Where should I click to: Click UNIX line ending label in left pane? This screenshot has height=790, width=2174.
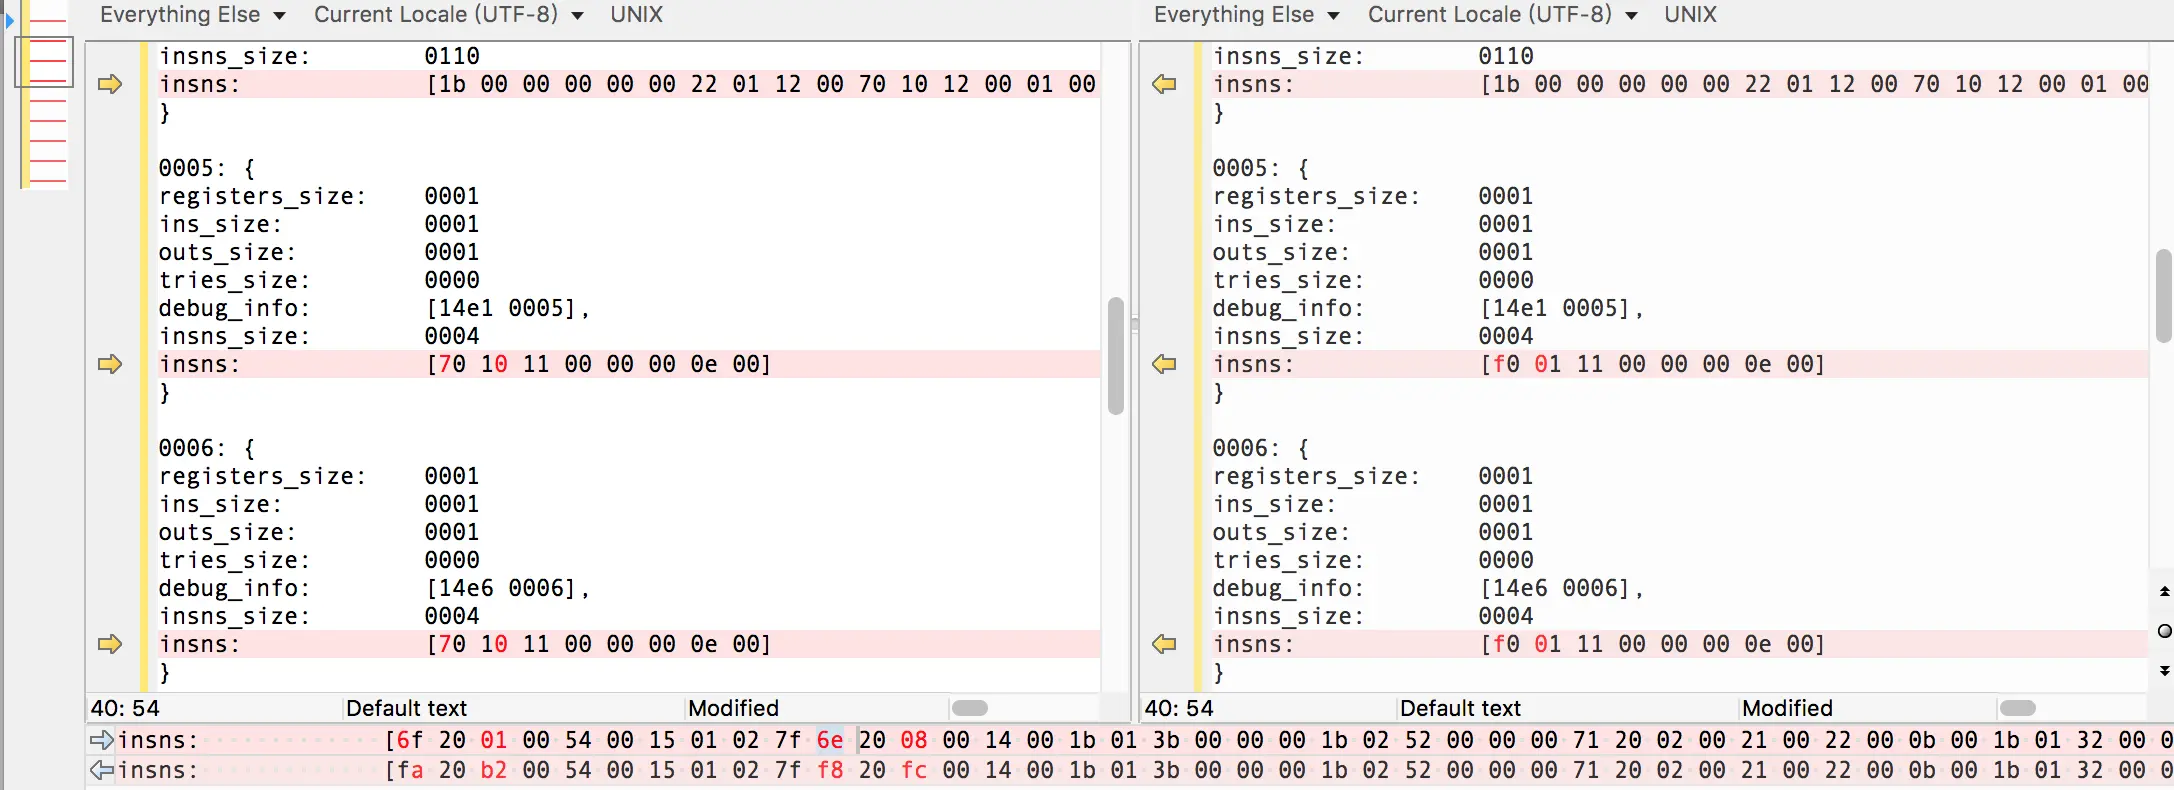tap(637, 14)
